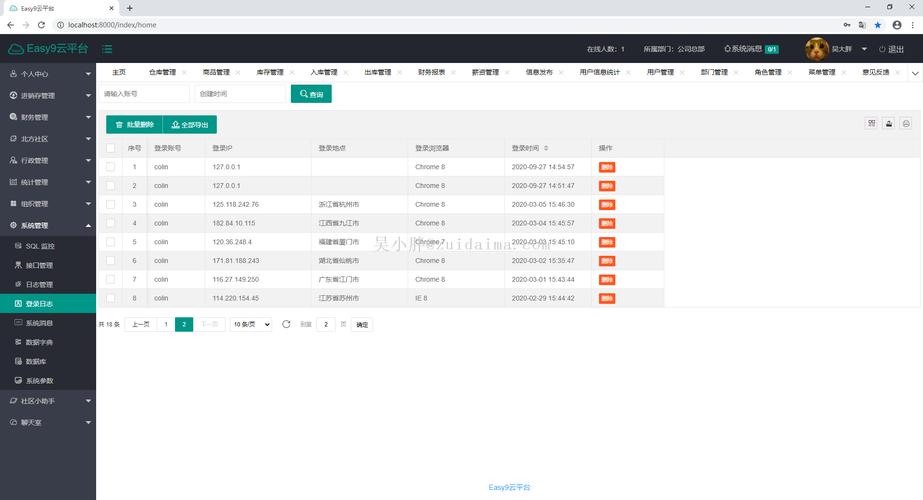Open the 10 条/页 page size dropdown
The image size is (923, 500).
[x=251, y=324]
